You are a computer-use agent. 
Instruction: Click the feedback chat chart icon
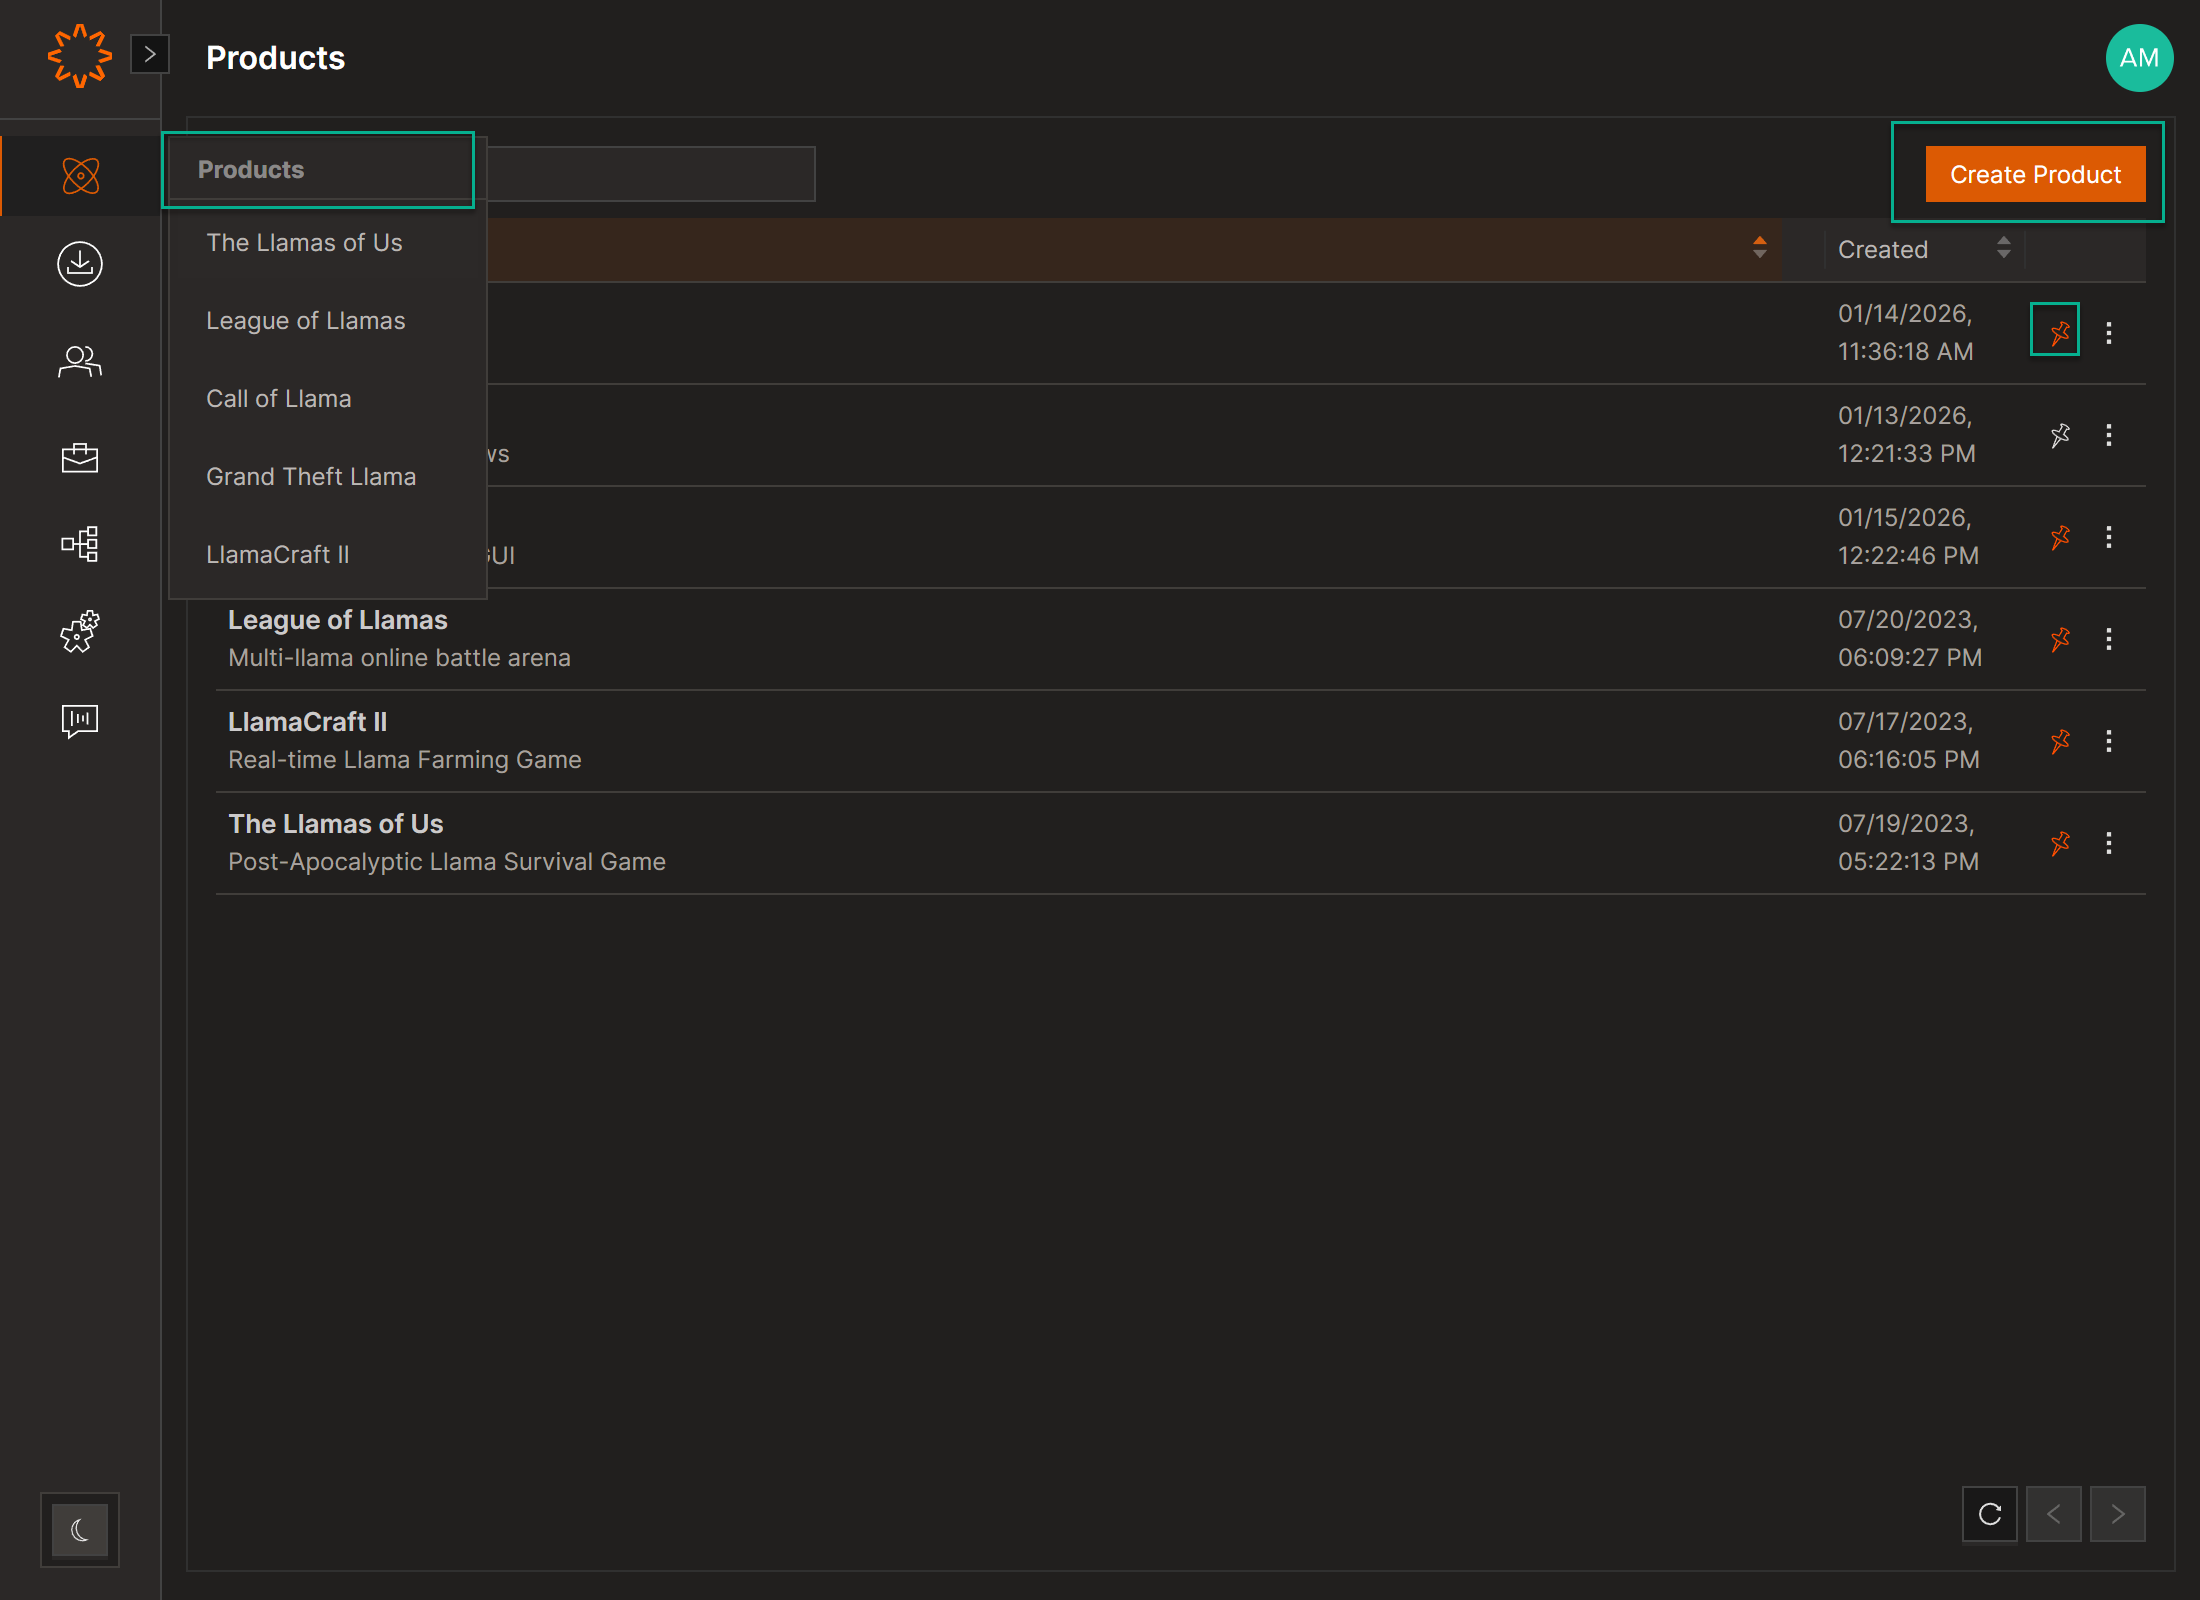click(x=80, y=720)
